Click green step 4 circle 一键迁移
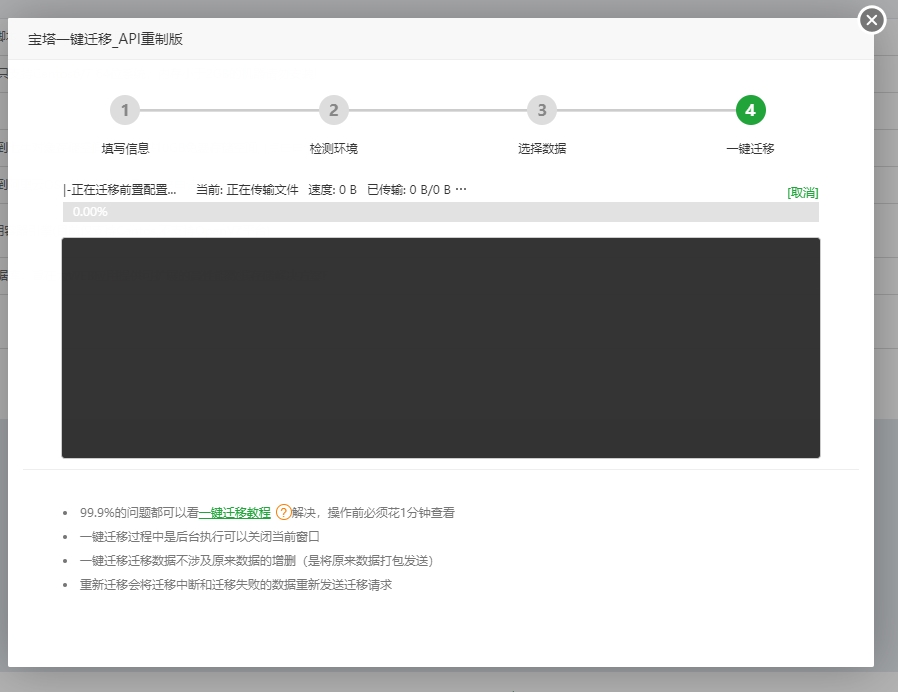The height and width of the screenshot is (692, 898). coord(750,110)
